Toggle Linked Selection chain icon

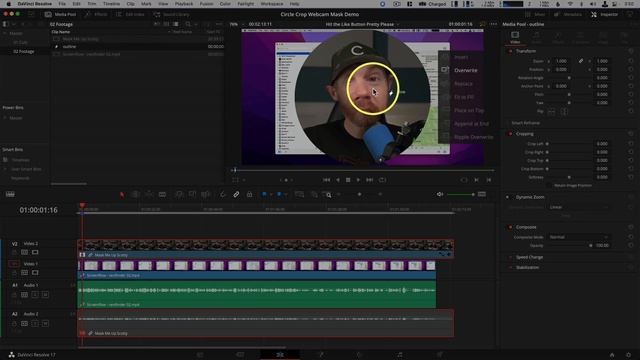(236, 195)
